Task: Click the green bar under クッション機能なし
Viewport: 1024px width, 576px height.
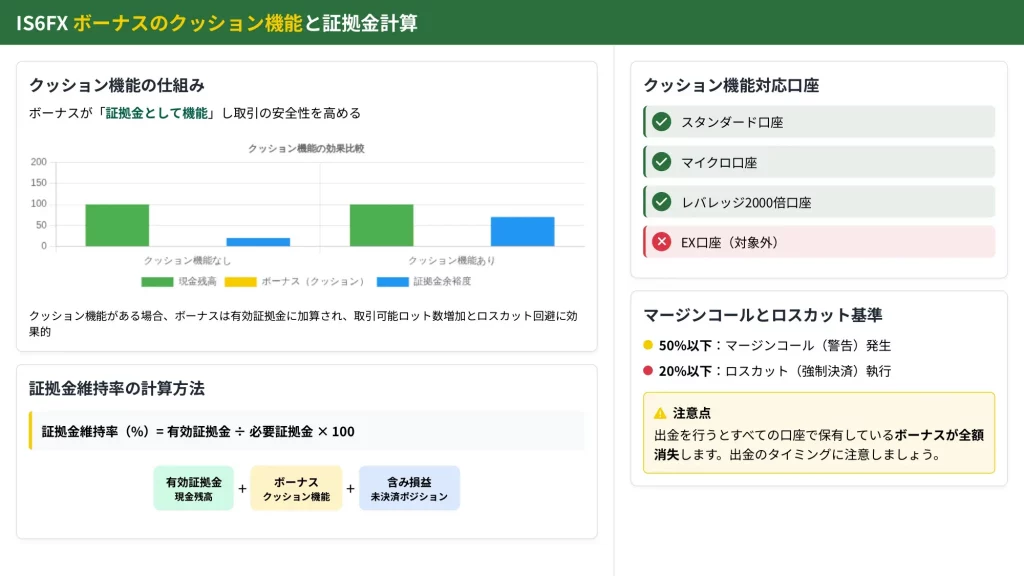Action: [117, 225]
